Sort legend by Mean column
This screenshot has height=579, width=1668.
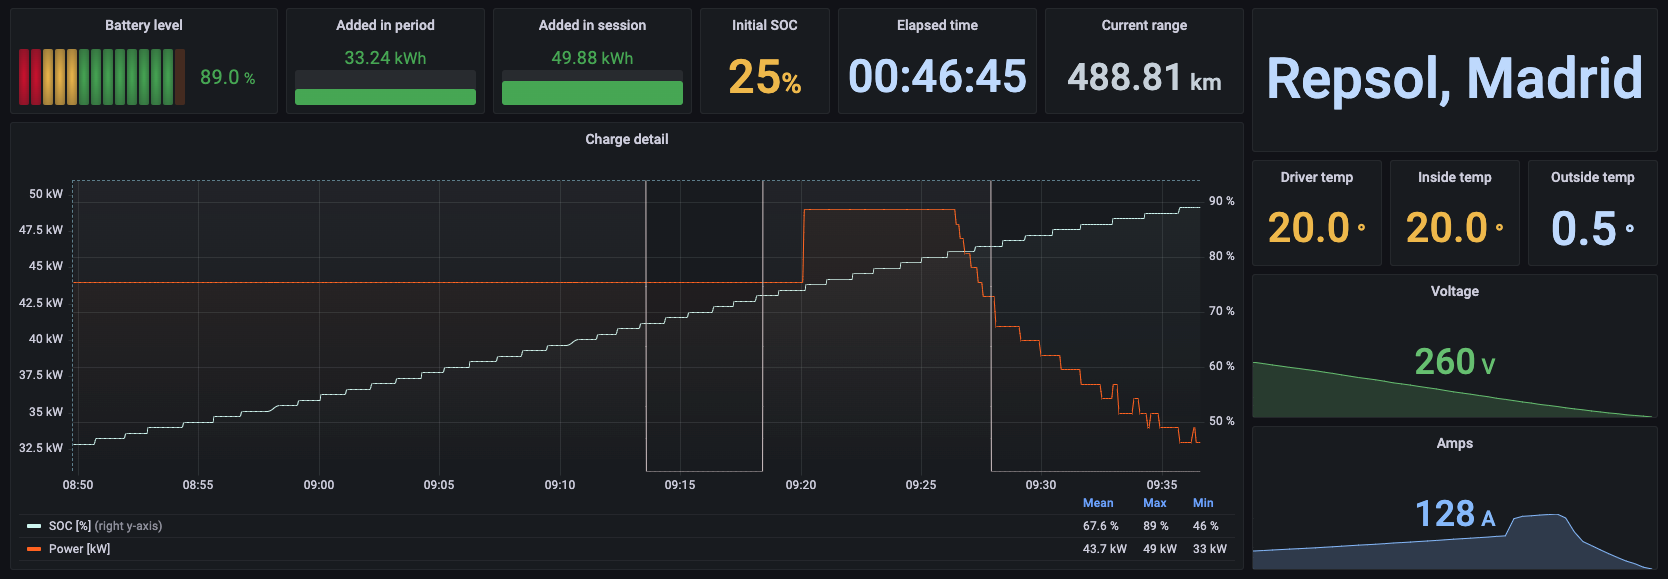(1098, 503)
